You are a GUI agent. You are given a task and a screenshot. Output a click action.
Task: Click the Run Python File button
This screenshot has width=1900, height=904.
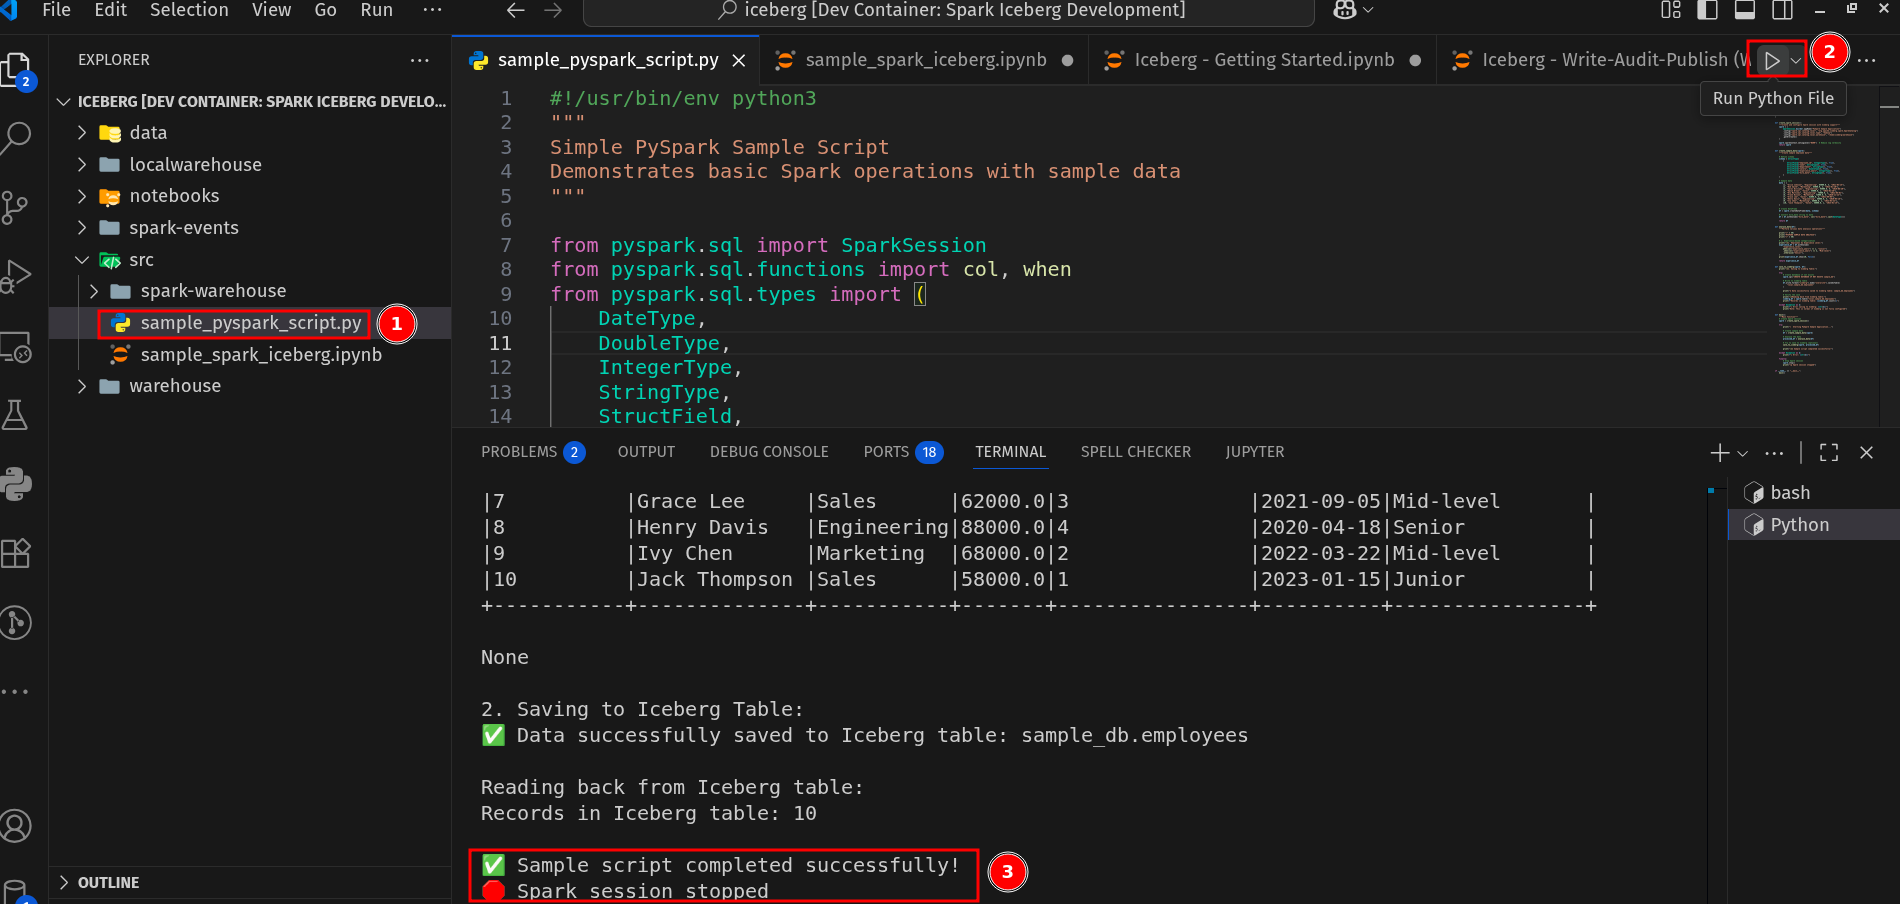coord(1771,61)
